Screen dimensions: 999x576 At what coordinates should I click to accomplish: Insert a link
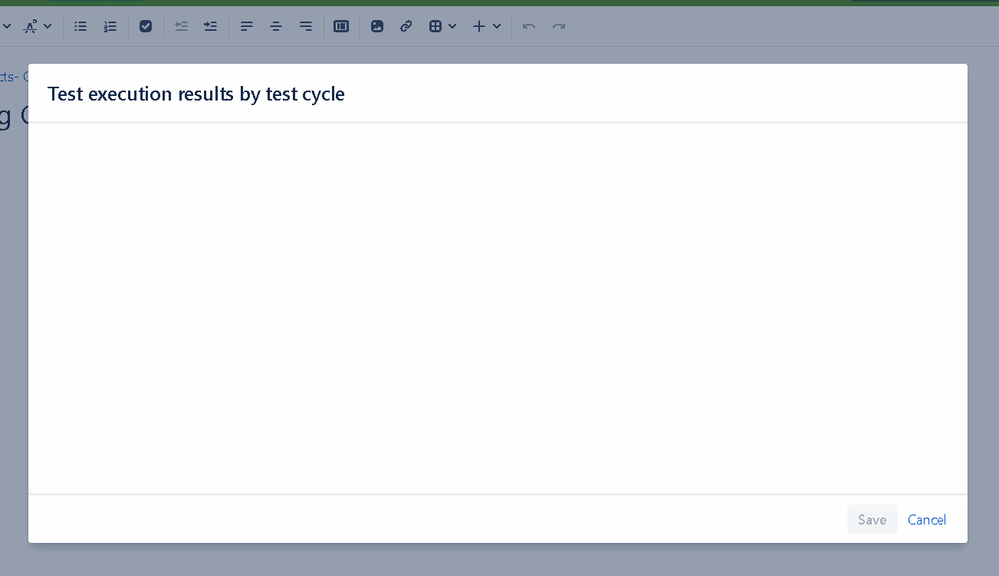click(406, 26)
